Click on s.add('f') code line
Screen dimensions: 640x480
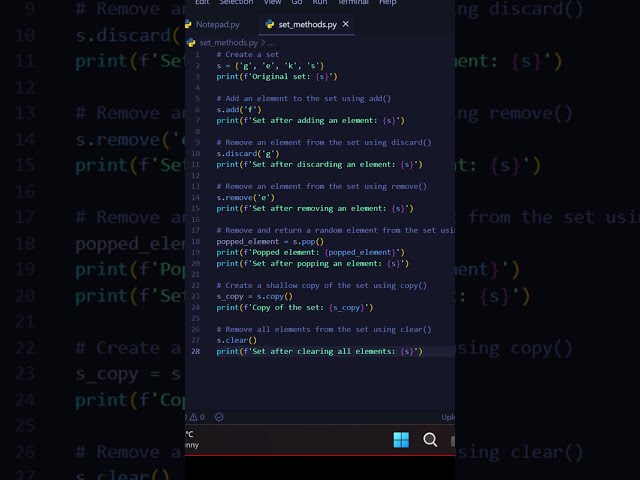239,109
